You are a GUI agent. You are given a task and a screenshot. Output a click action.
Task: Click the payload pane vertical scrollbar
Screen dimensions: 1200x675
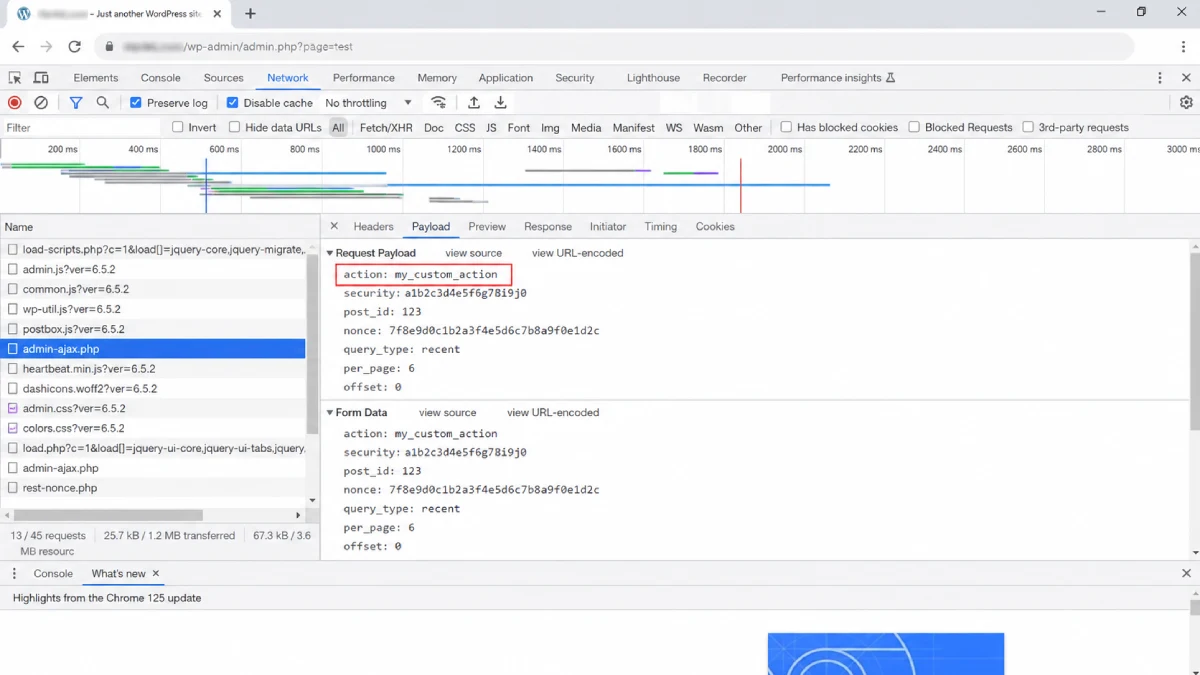(x=1195, y=343)
